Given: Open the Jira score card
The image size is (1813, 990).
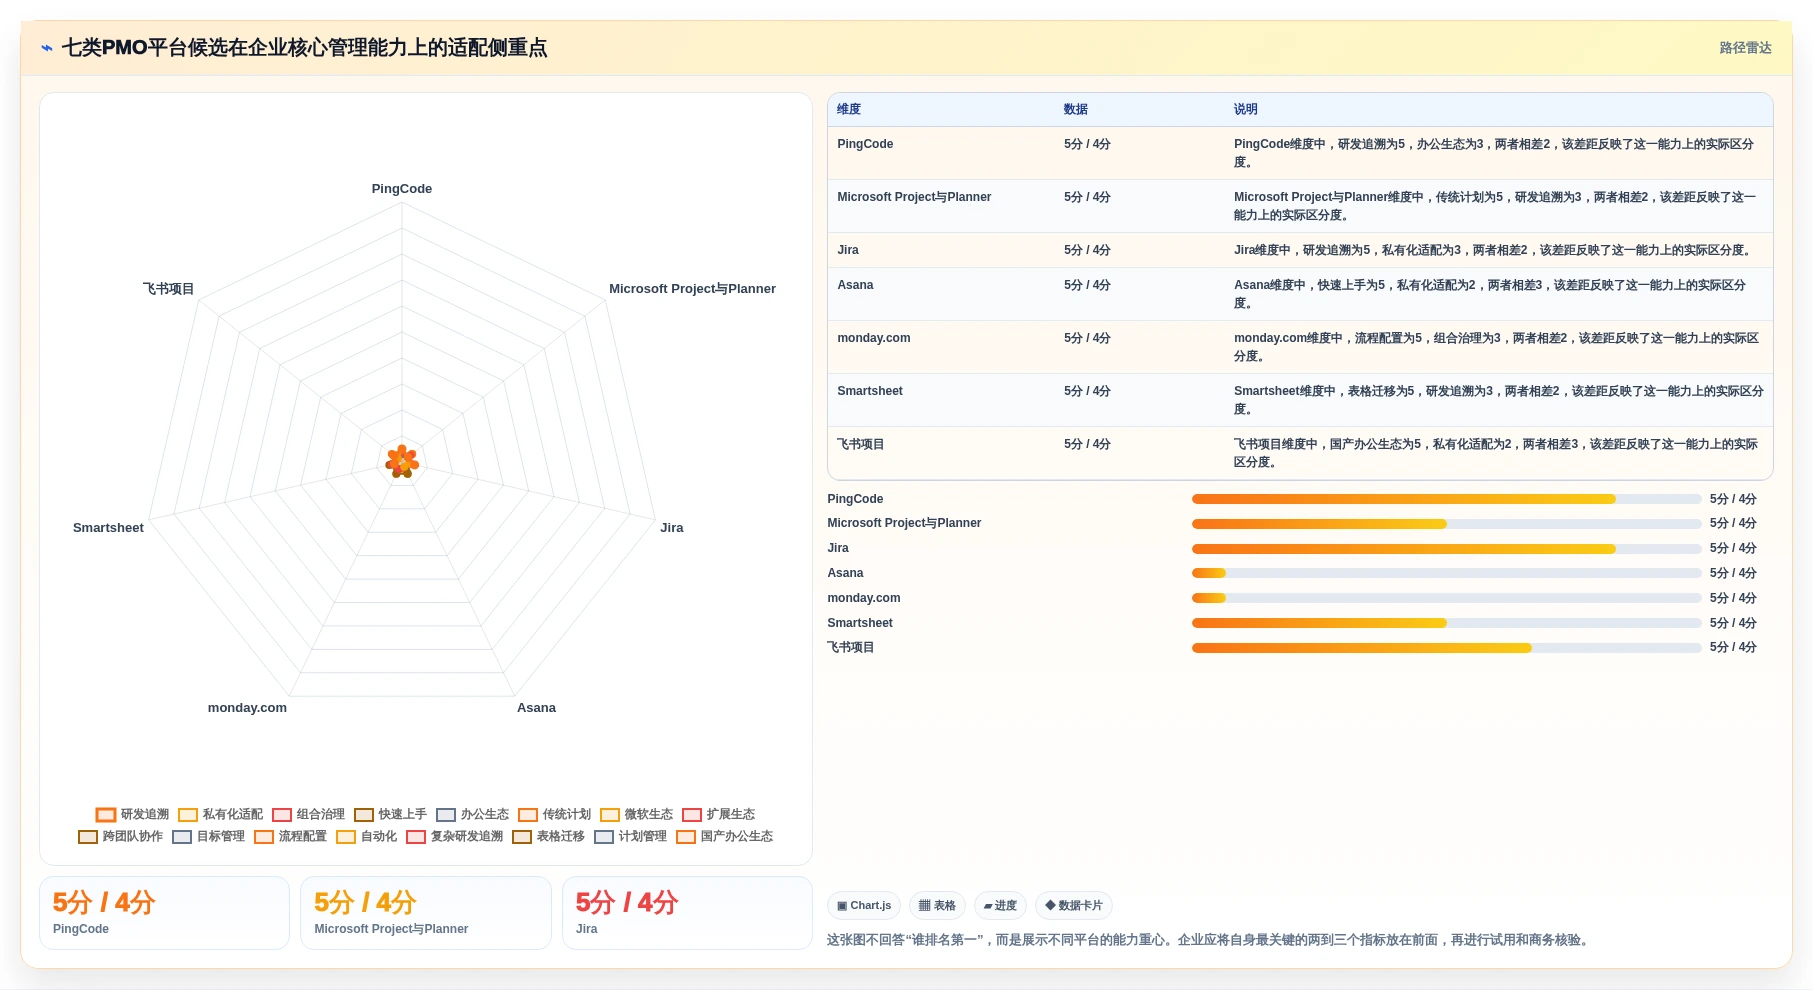Looking at the screenshot, I should pyautogui.click(x=687, y=913).
